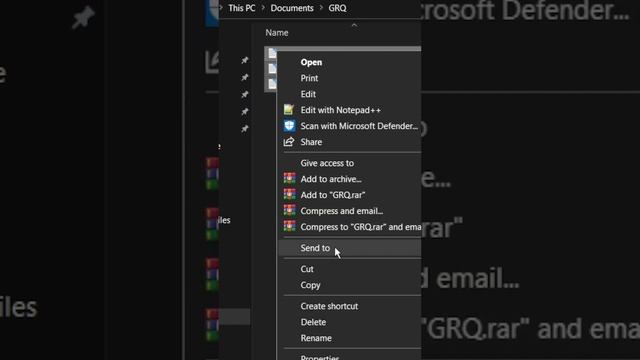Viewport: 640px width, 360px height.
Task: Choose Compress to "GRQ.rar" and email
Action: tap(360, 227)
